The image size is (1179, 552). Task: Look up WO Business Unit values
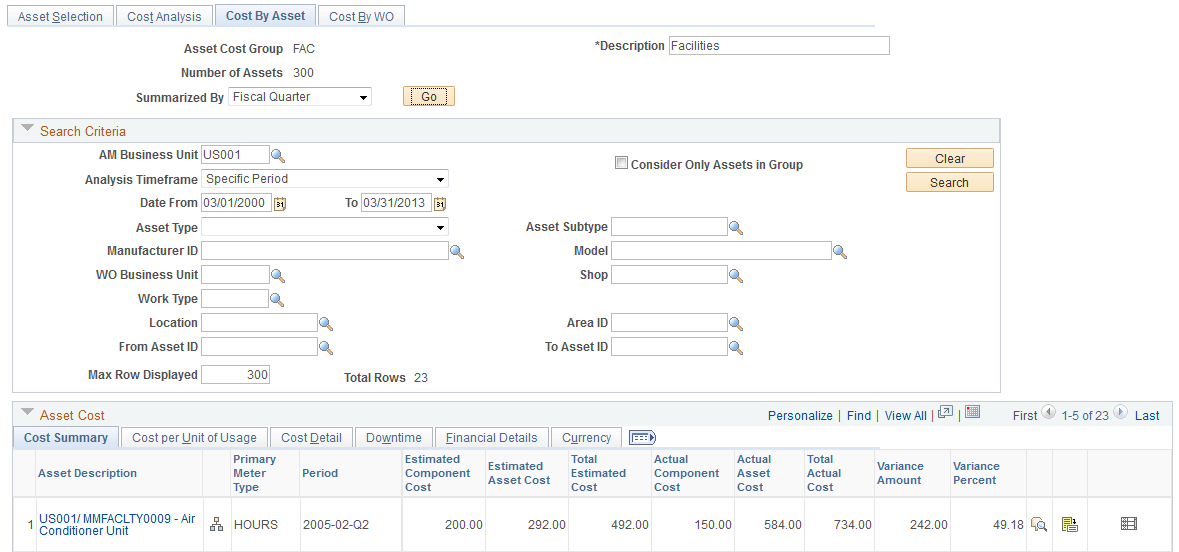(x=277, y=276)
